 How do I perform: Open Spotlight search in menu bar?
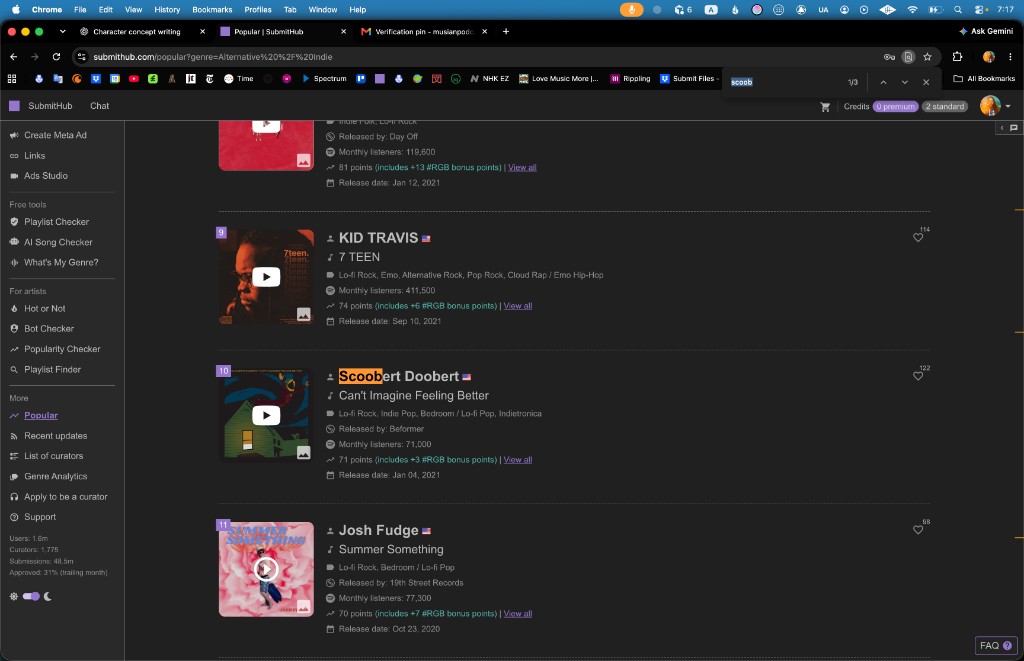coord(957,10)
